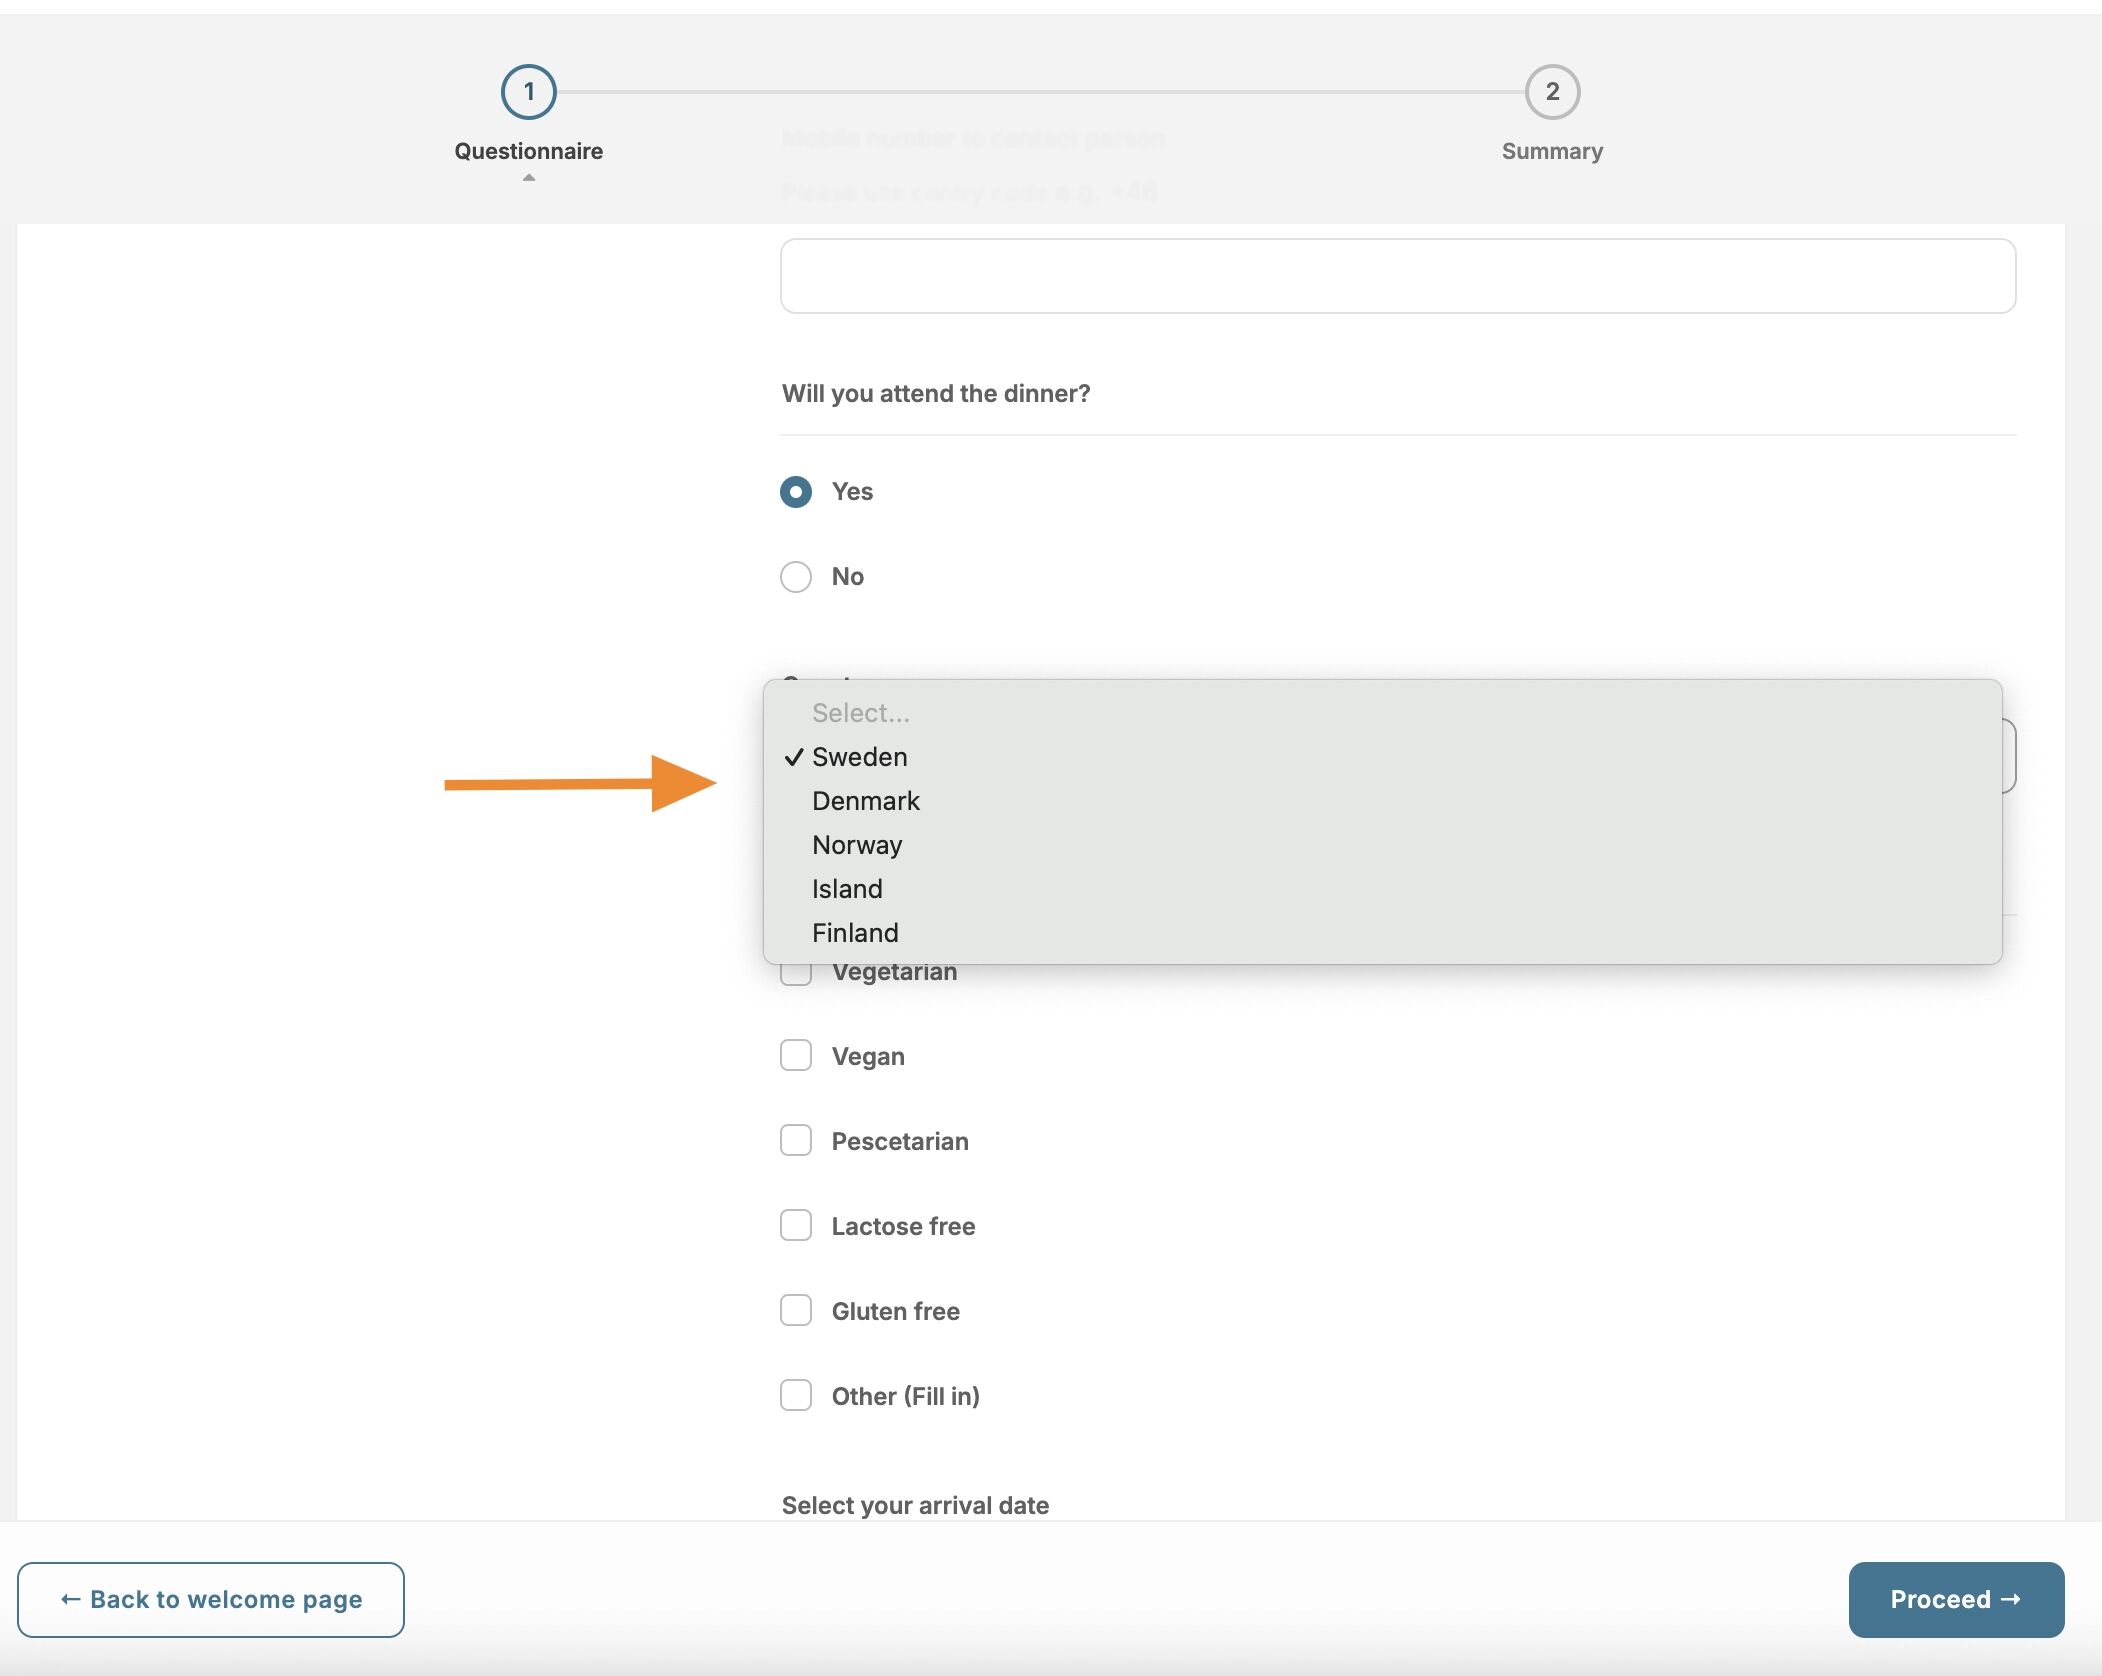
Task: Tick the Other (Fill in) checkbox
Action: click(796, 1396)
